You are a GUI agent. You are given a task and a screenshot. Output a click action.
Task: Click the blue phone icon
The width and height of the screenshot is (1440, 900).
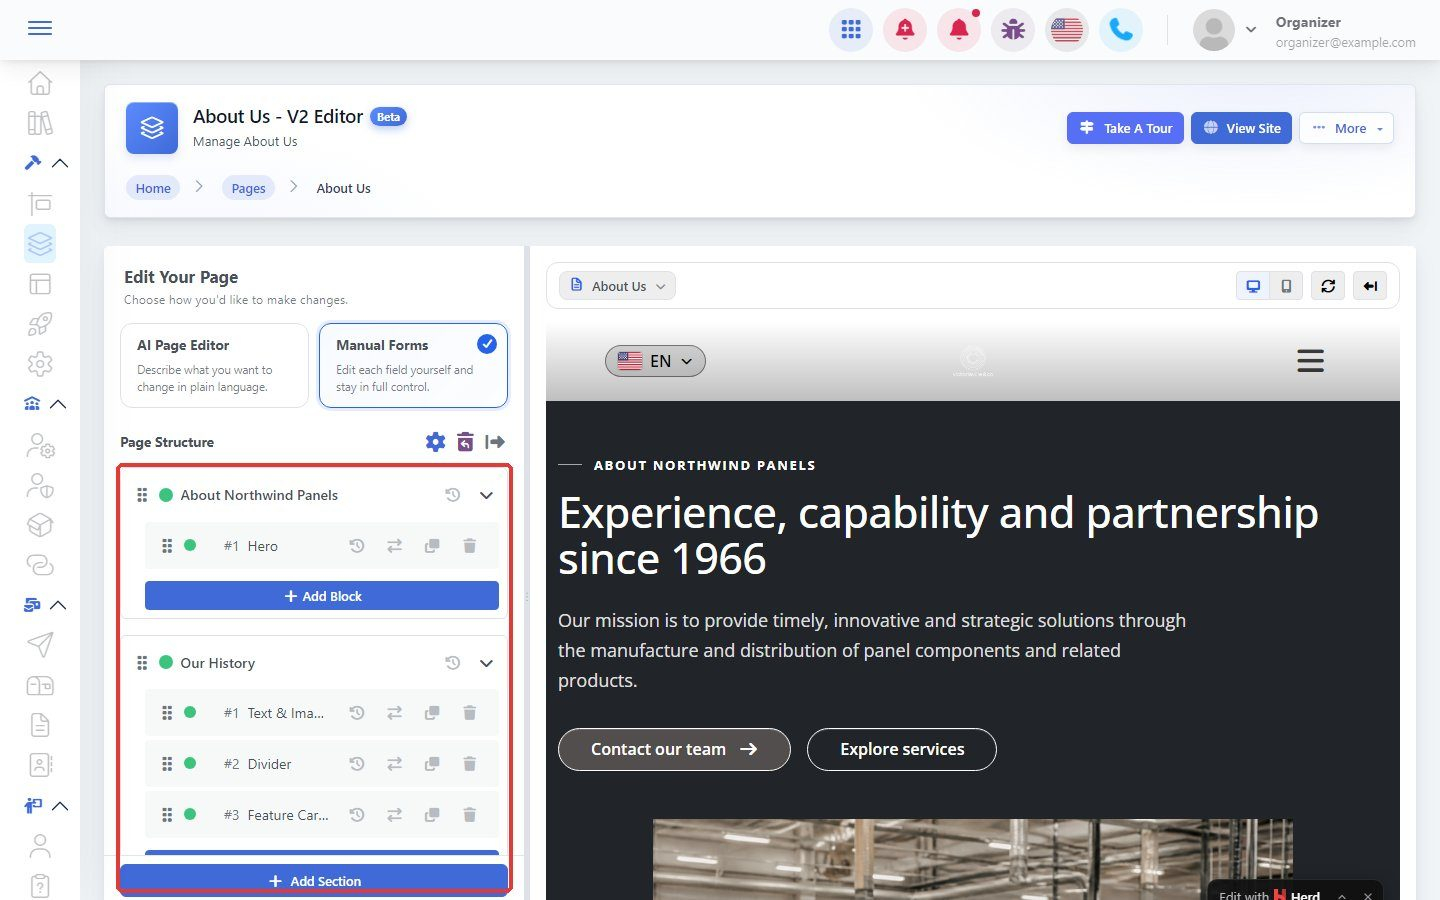point(1121,30)
